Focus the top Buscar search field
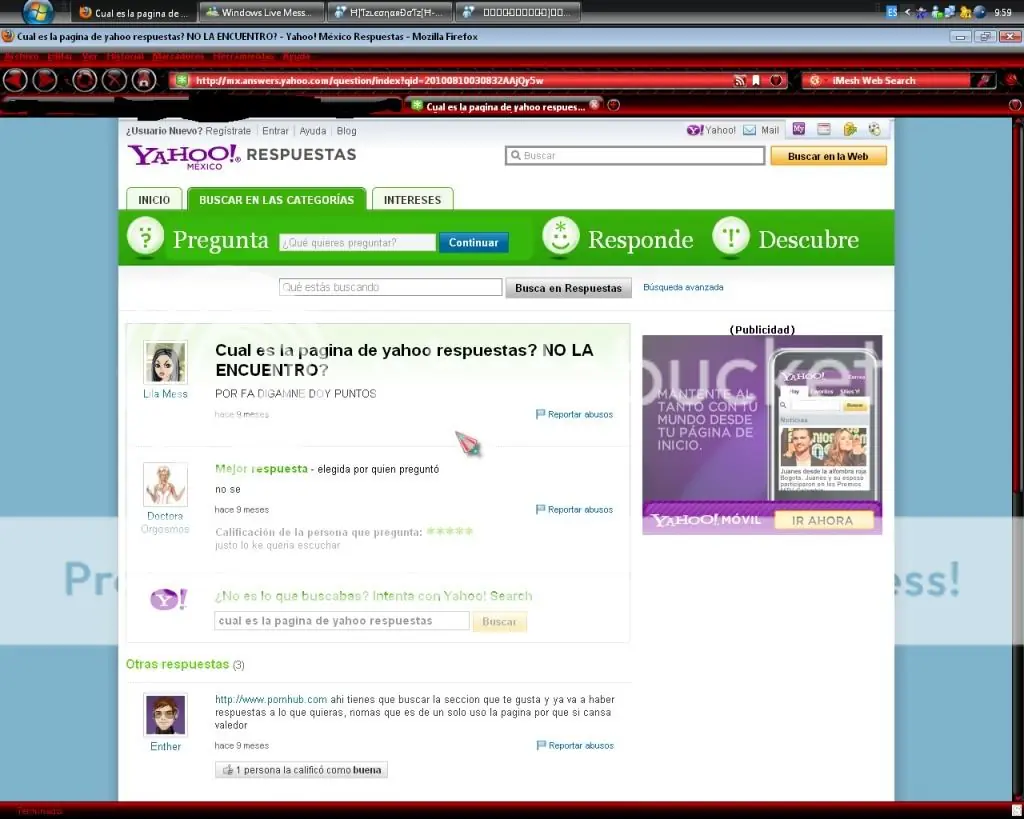 (635, 155)
